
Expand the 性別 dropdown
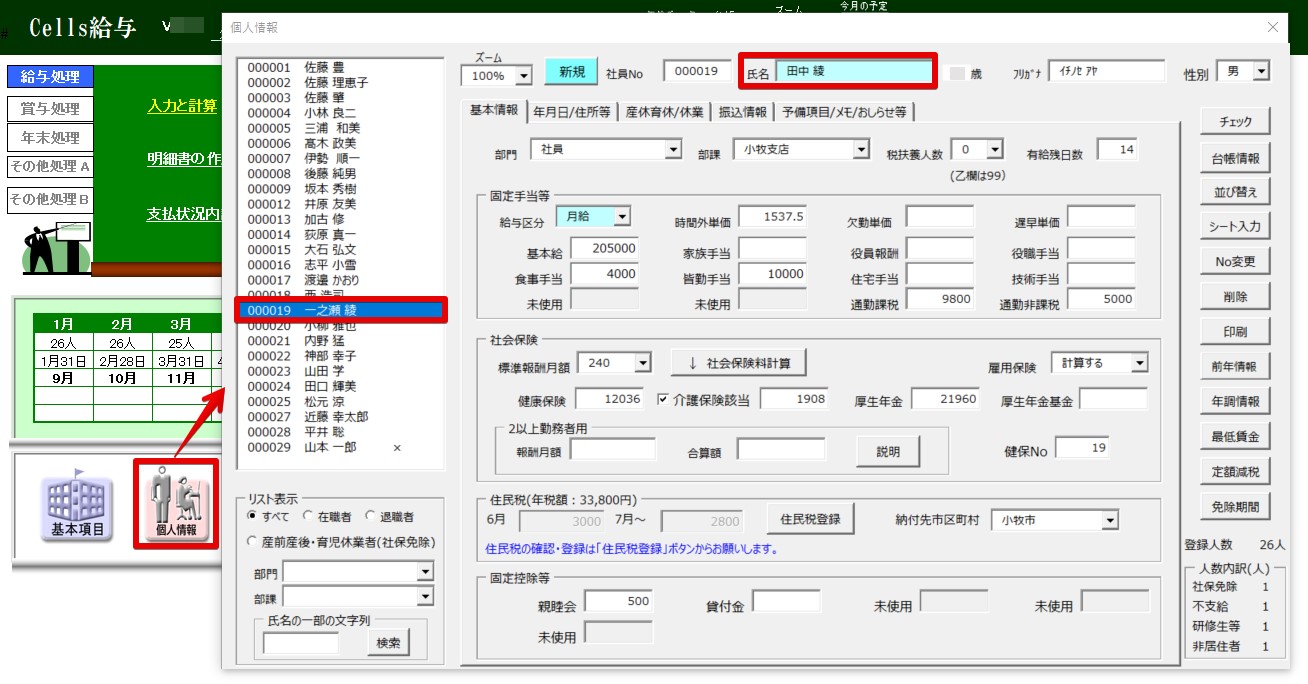1260,72
